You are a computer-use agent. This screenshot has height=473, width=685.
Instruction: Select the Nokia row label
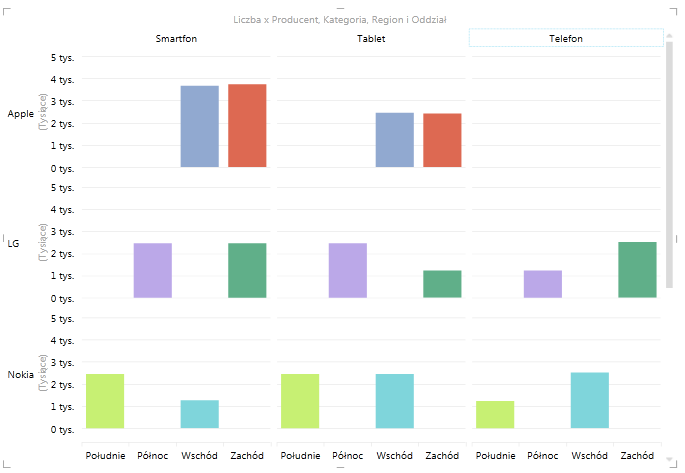tap(20, 374)
